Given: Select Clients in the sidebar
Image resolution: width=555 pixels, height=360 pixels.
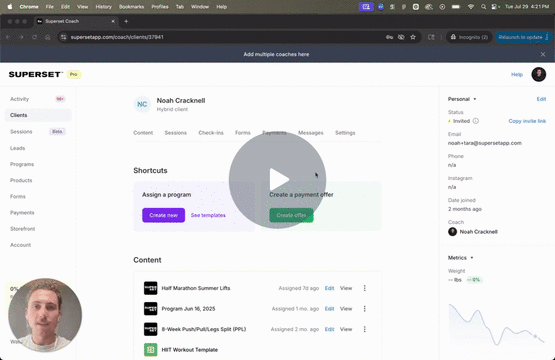Looking at the screenshot, I should tap(38, 115).
